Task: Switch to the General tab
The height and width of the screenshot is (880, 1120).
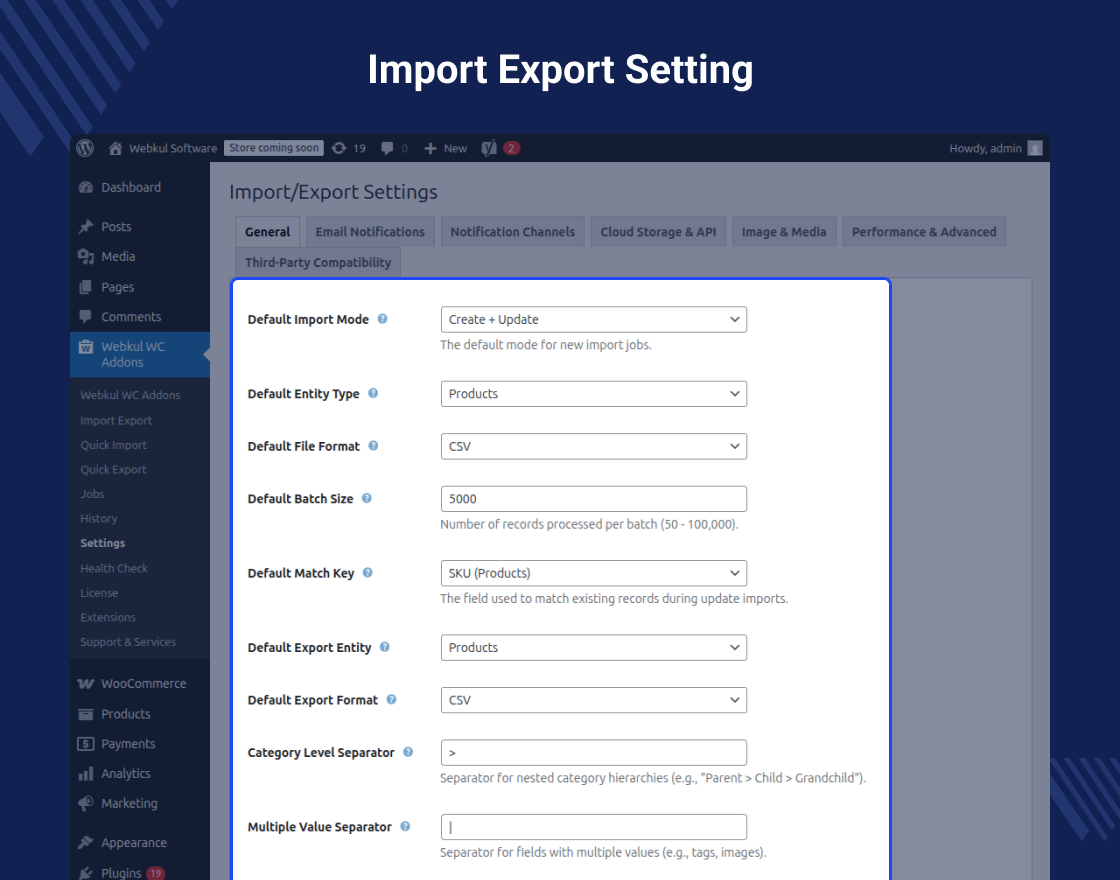Action: [267, 231]
